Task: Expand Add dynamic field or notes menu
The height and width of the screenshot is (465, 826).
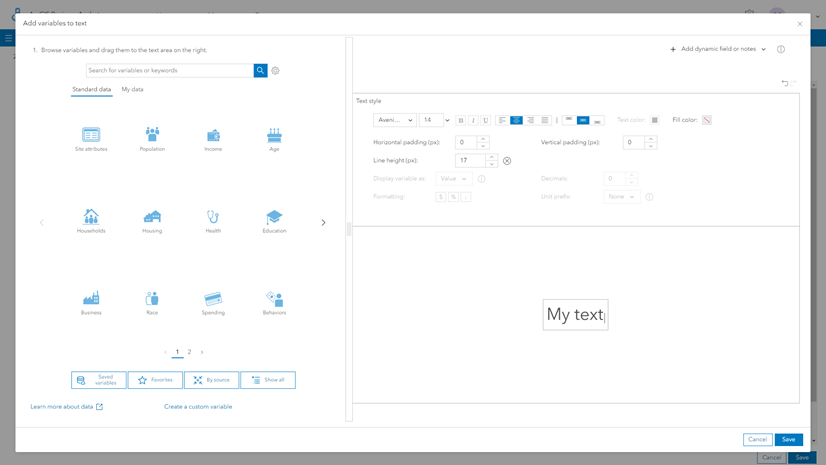Action: coord(719,49)
